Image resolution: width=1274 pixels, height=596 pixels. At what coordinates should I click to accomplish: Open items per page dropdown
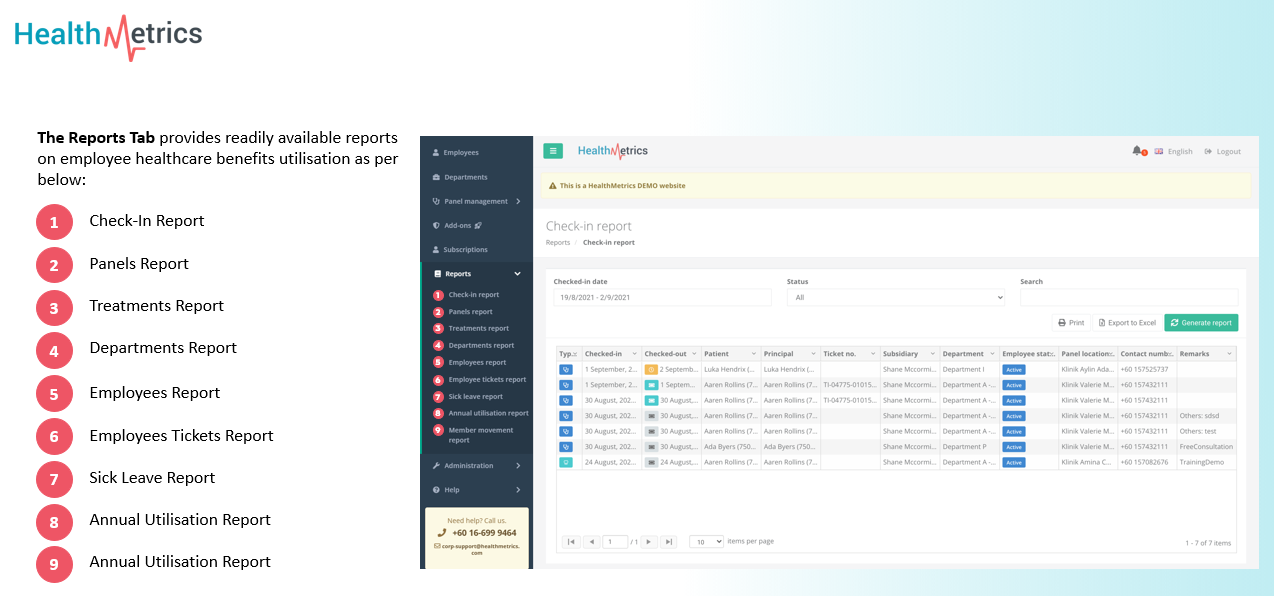tap(705, 542)
